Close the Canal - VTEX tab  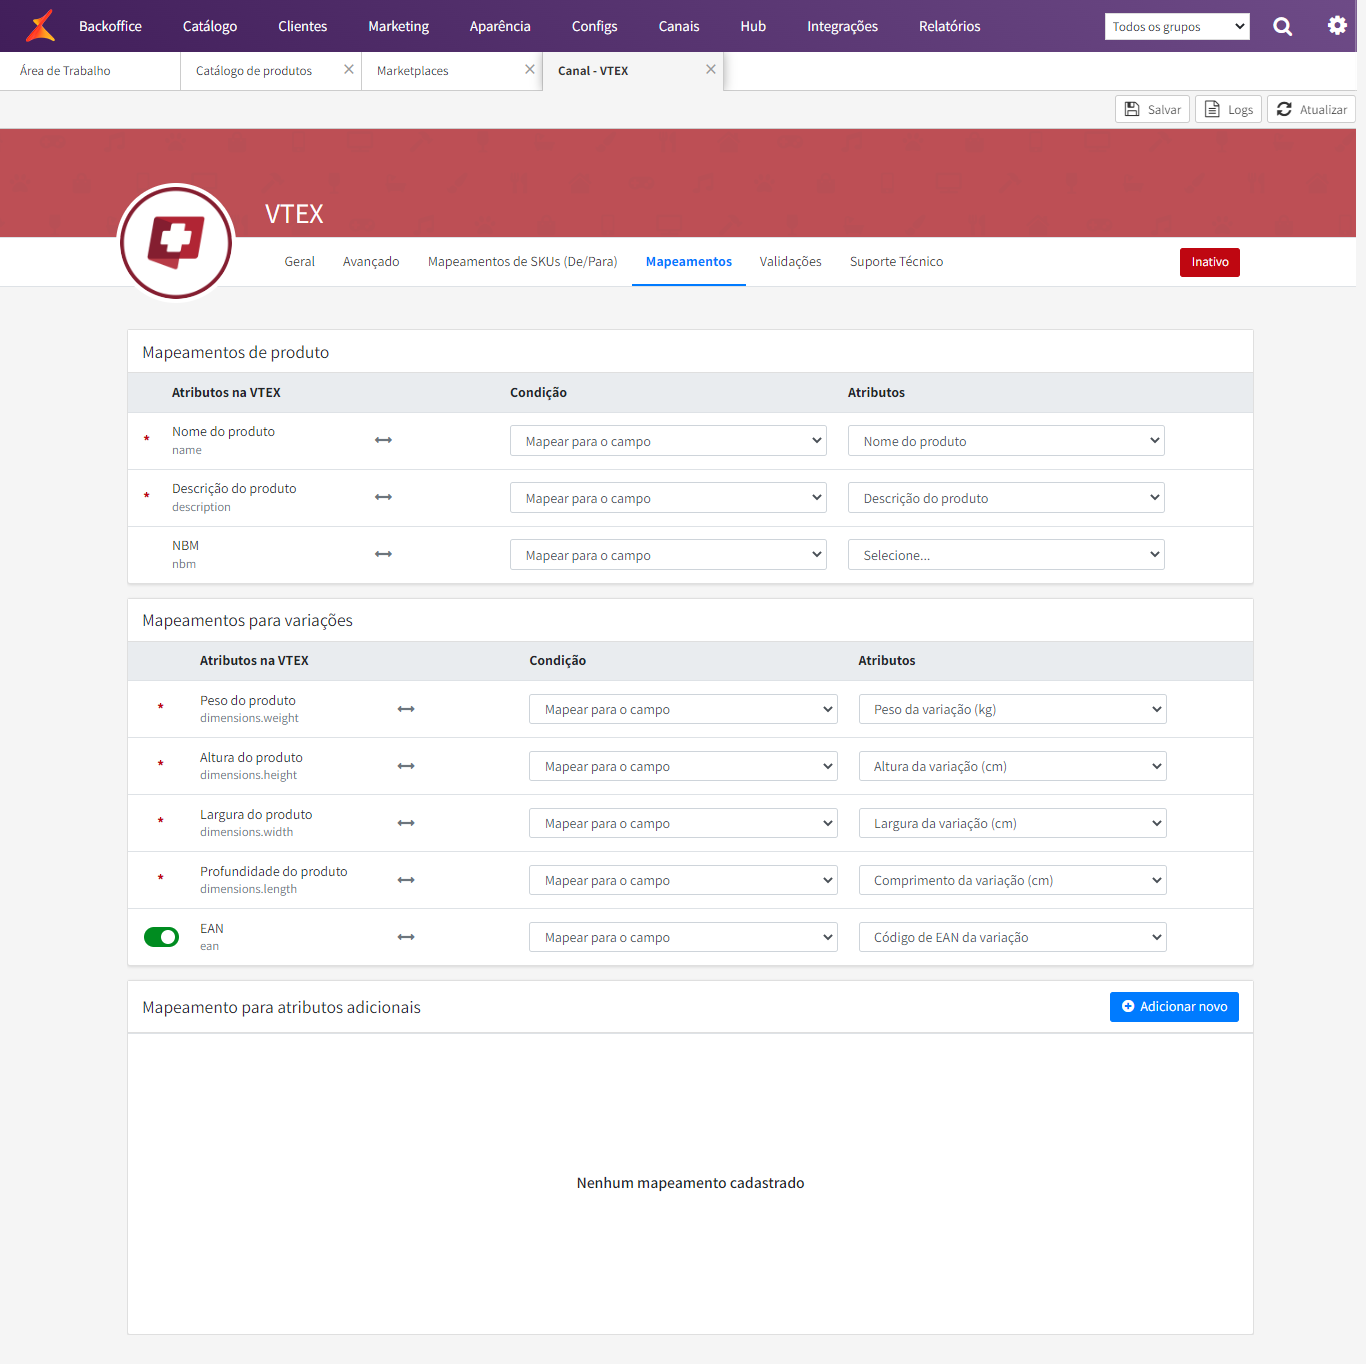coord(711,70)
